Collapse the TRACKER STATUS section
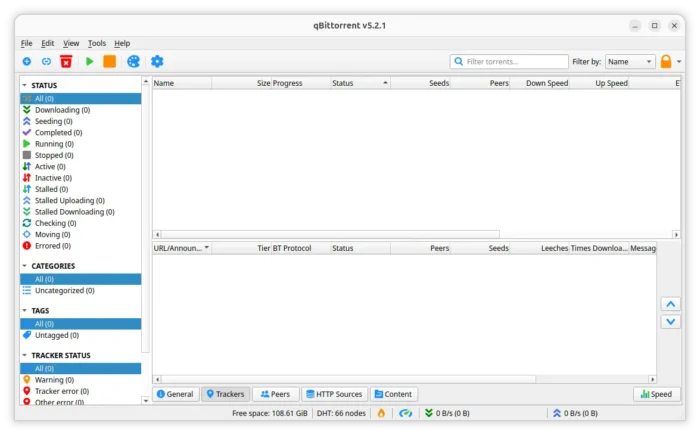 point(25,355)
